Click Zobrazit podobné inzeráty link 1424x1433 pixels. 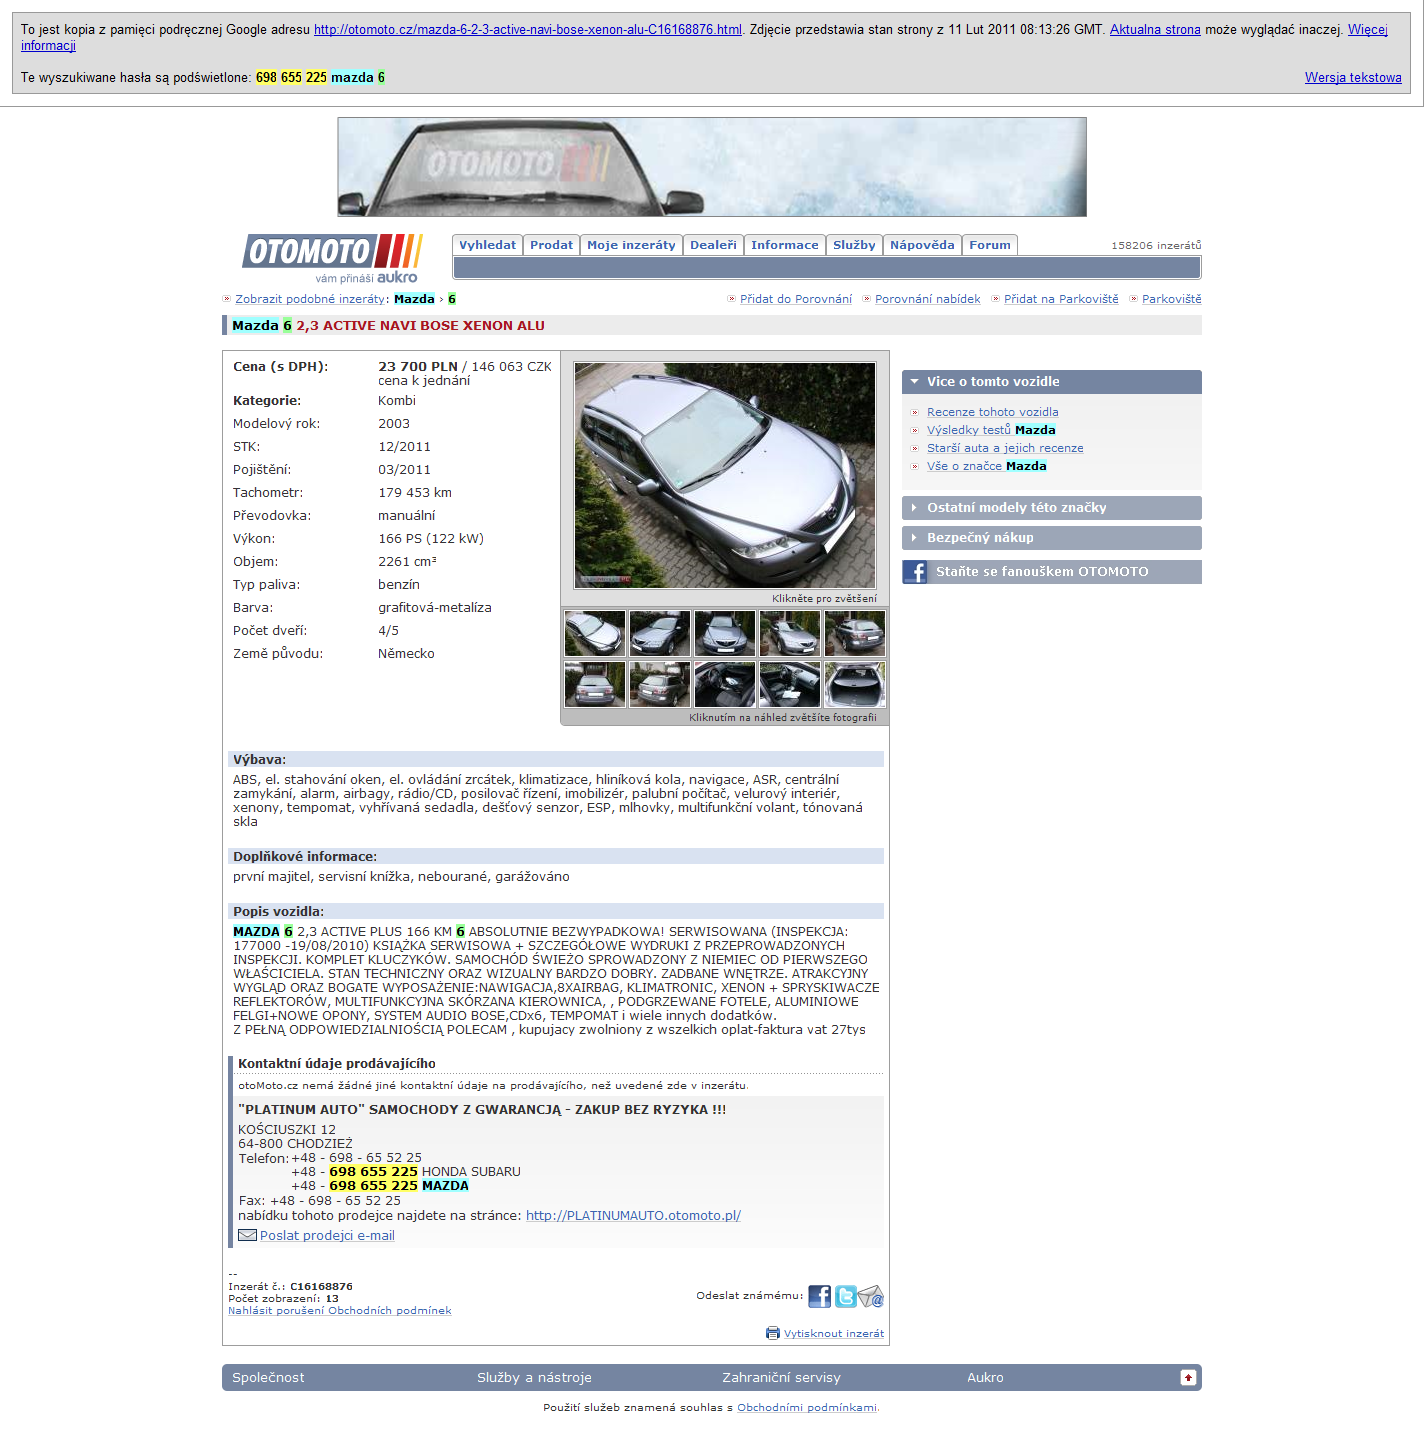(x=310, y=299)
